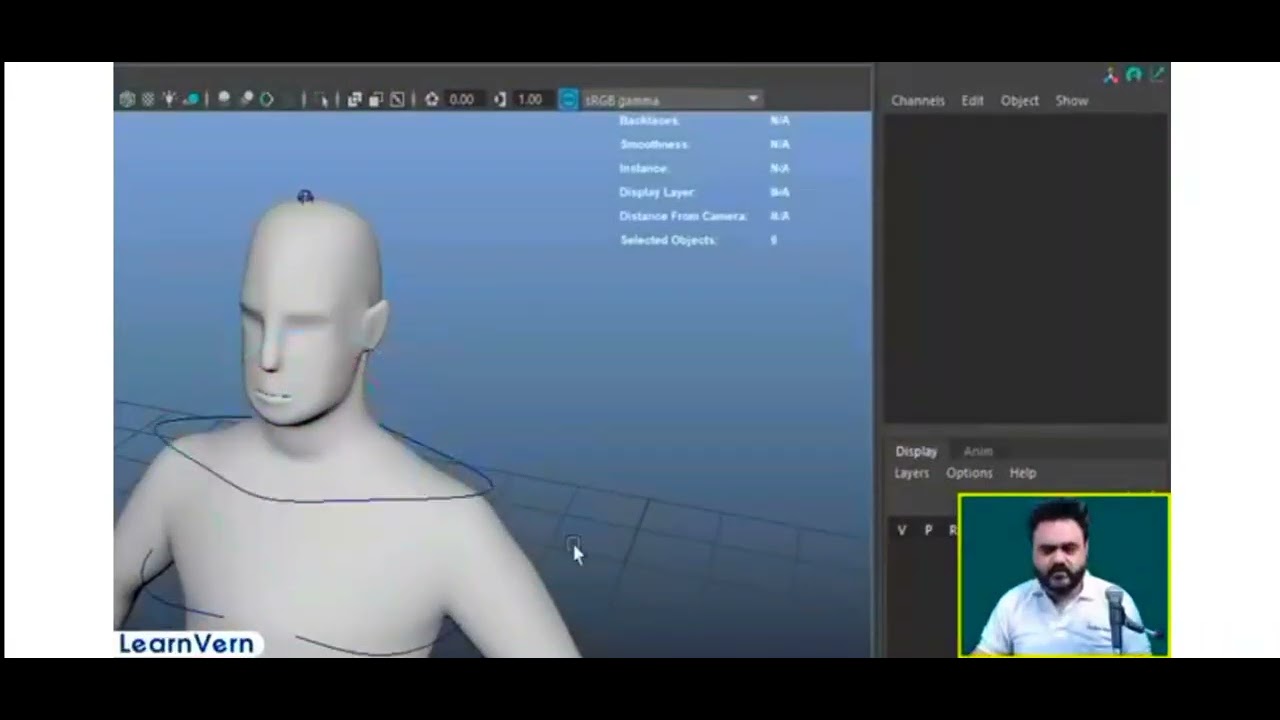Image resolution: width=1280 pixels, height=720 pixels.
Task: Click the green pencil icon at top right
Action: pos(1158,75)
